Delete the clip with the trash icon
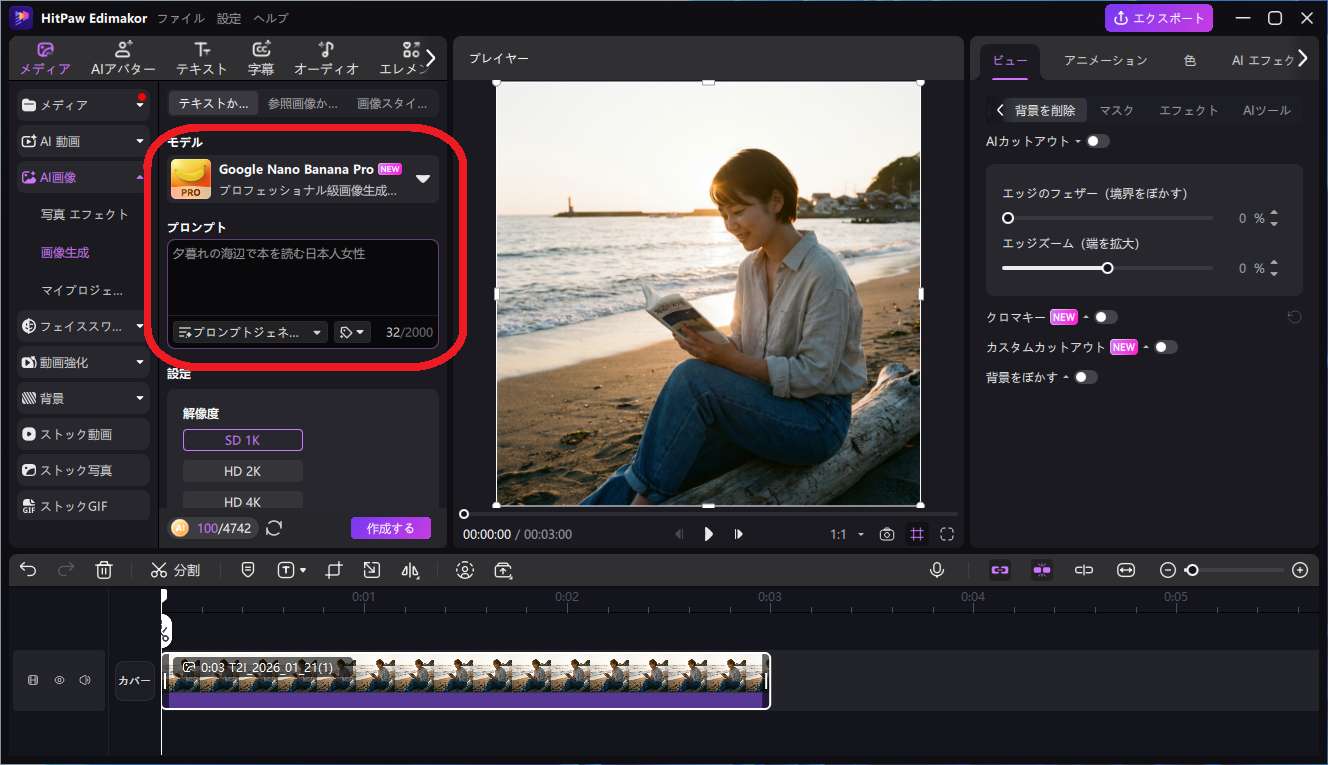 tap(103, 570)
